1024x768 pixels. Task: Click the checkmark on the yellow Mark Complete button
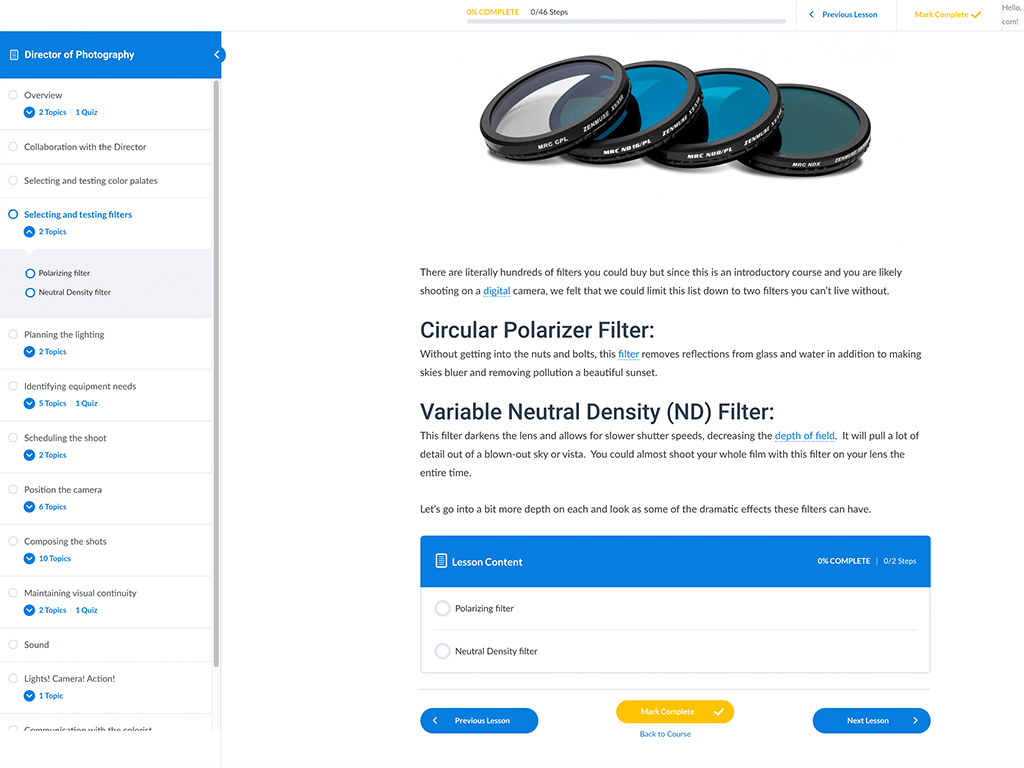click(718, 712)
